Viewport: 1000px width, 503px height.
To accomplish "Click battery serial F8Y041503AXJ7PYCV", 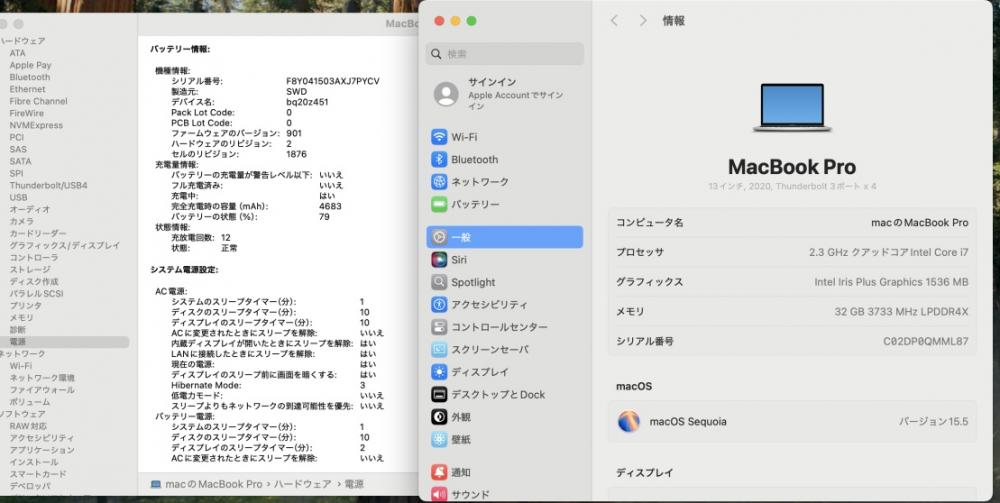I will (333, 82).
